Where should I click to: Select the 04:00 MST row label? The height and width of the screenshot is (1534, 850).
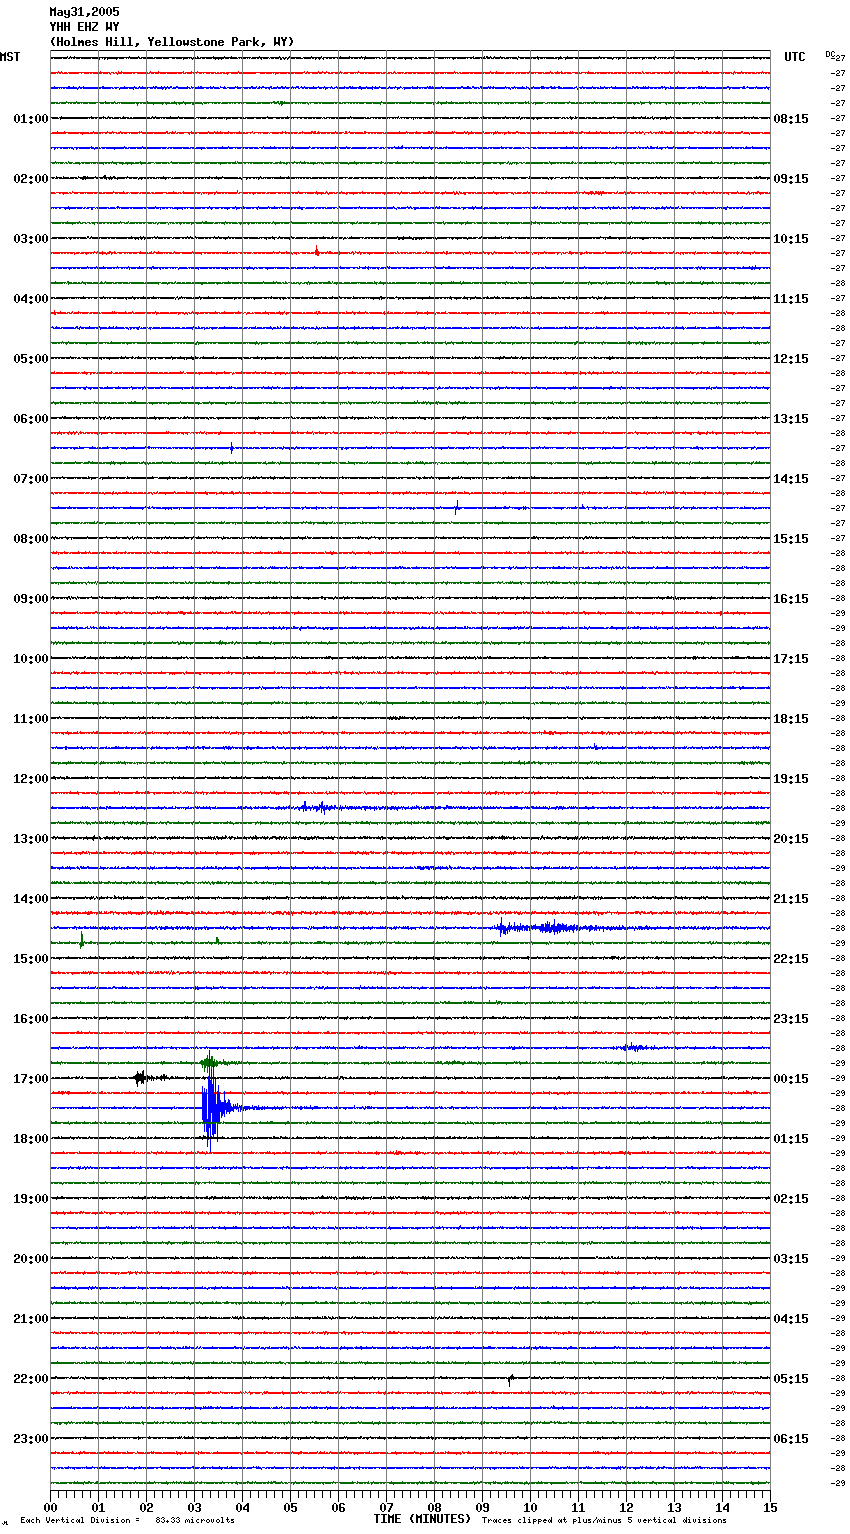pyautogui.click(x=31, y=299)
